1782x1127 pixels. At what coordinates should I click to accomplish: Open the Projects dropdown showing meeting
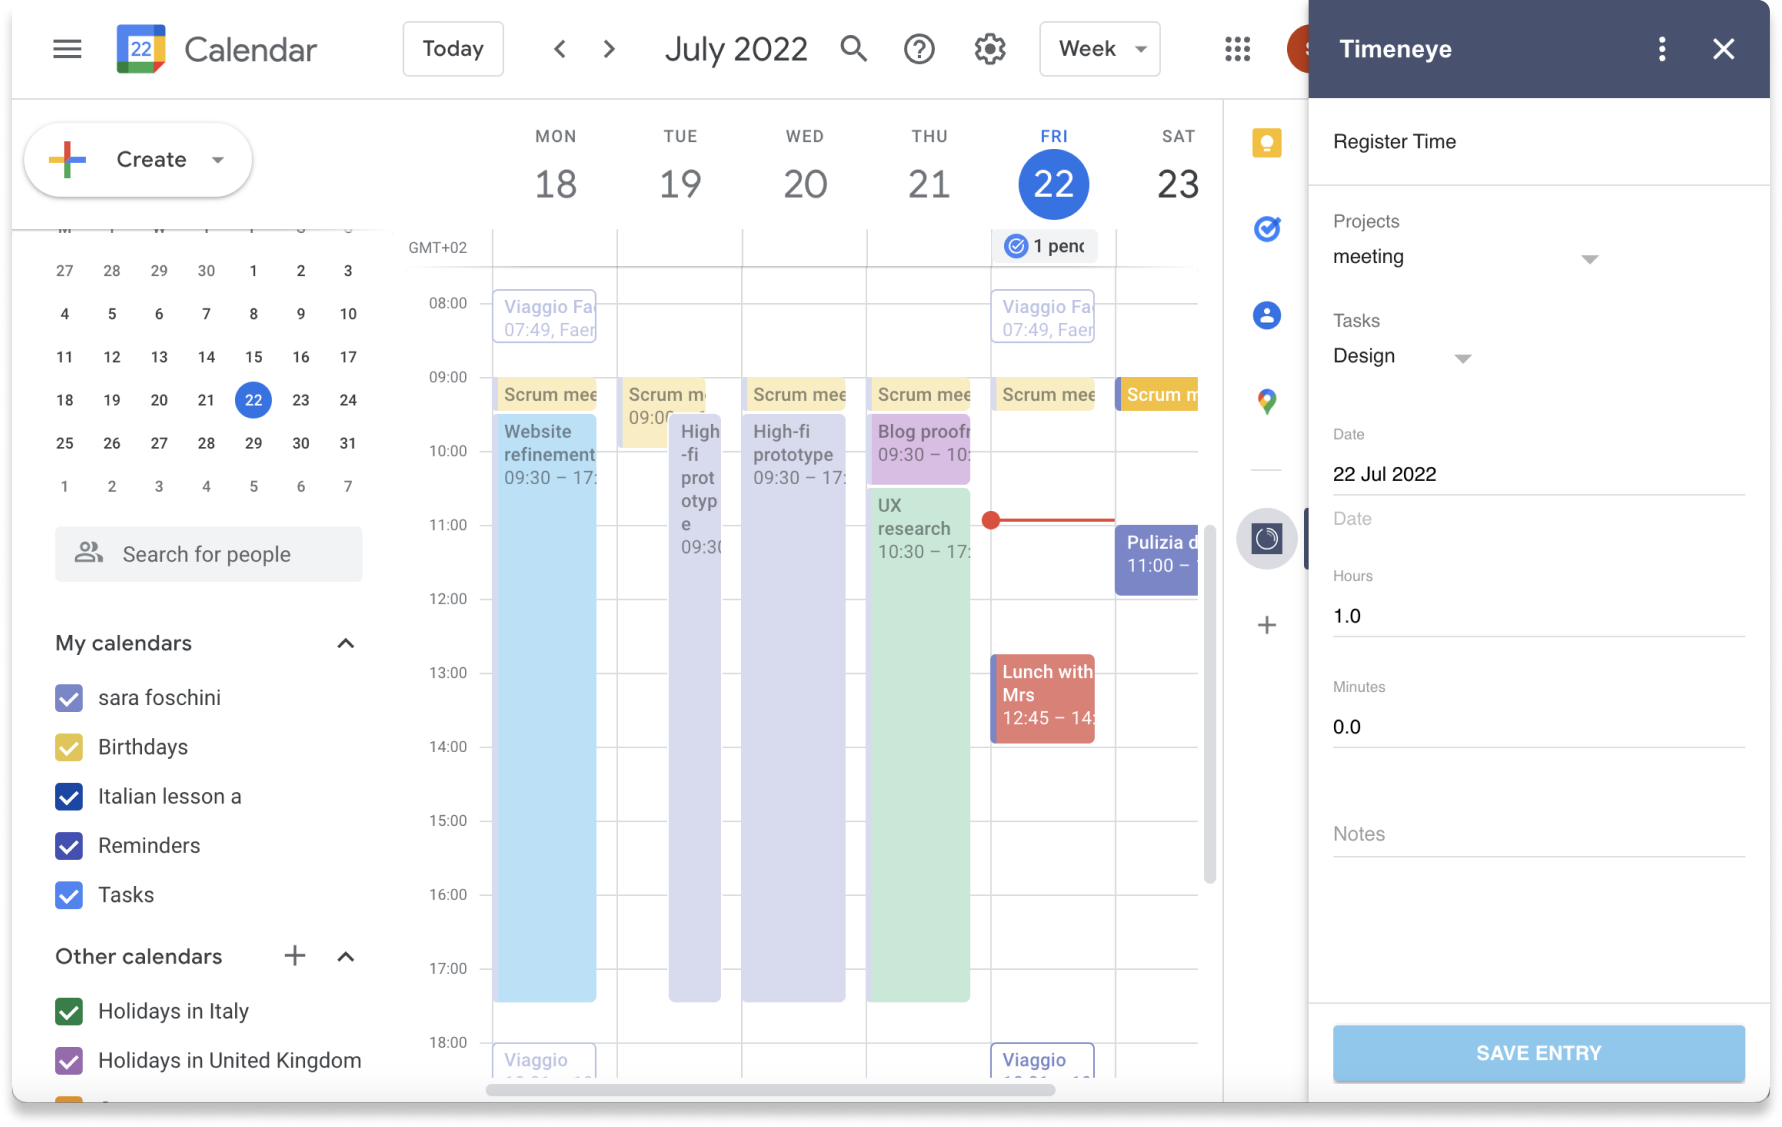click(x=1465, y=257)
